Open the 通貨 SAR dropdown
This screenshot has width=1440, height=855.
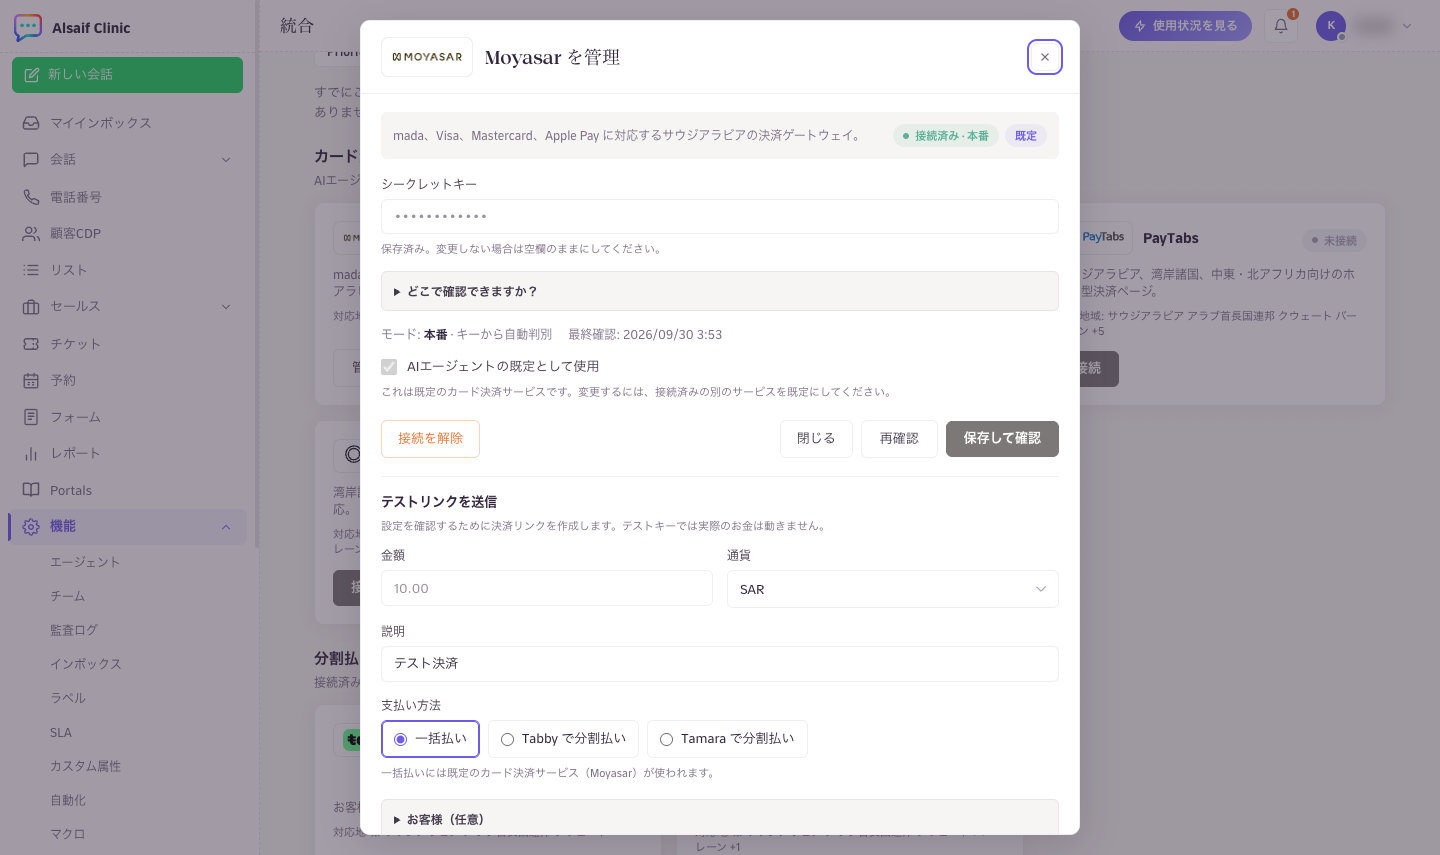893,589
